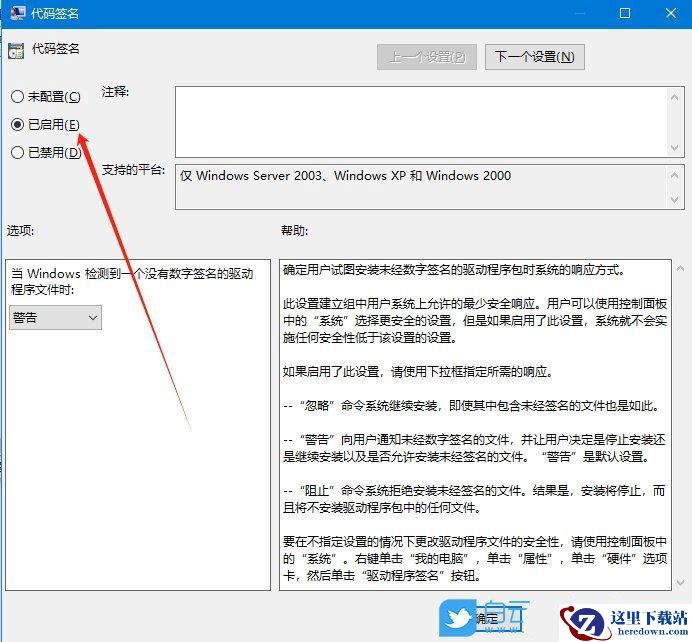Click the help paragraph about "忽略" option
The image size is (692, 642).
pyautogui.click(x=472, y=405)
